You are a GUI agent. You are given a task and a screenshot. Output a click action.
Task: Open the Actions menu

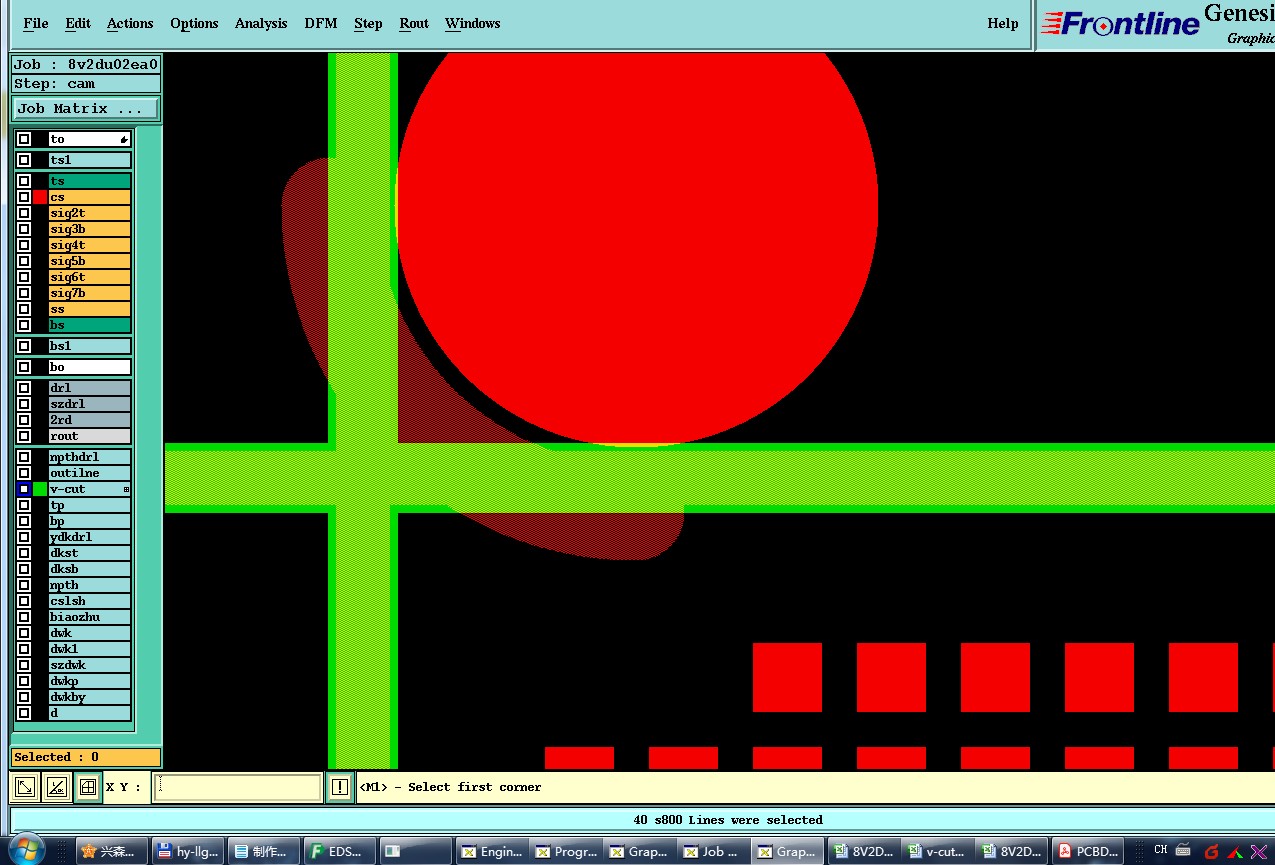[130, 23]
